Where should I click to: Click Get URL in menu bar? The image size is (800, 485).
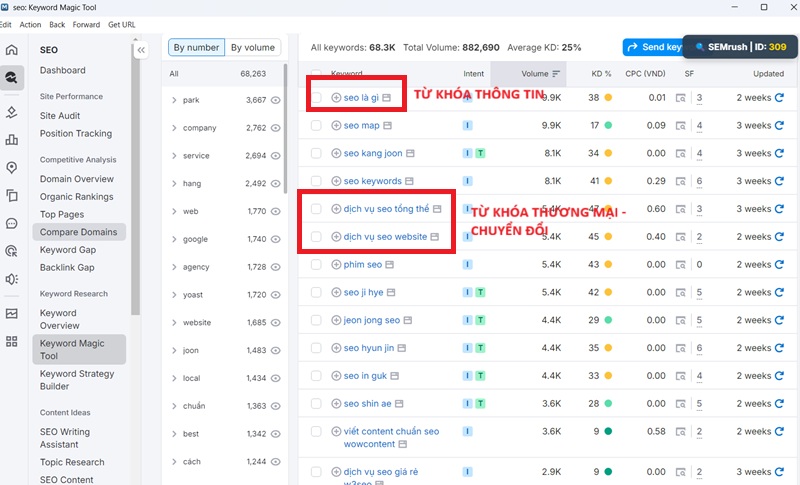[x=121, y=24]
